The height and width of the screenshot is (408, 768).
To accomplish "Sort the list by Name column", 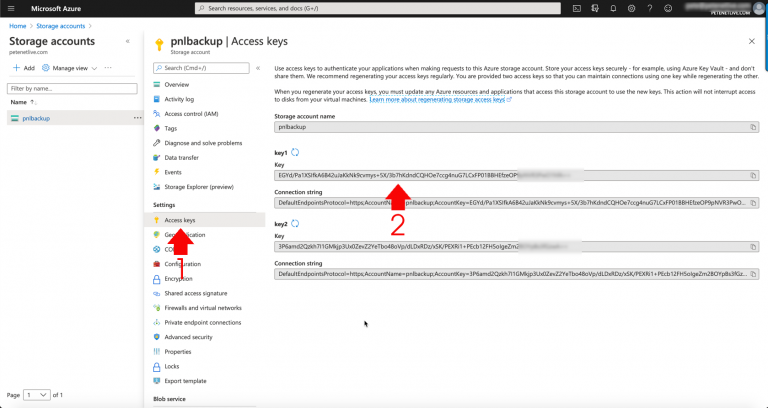I will point(23,102).
